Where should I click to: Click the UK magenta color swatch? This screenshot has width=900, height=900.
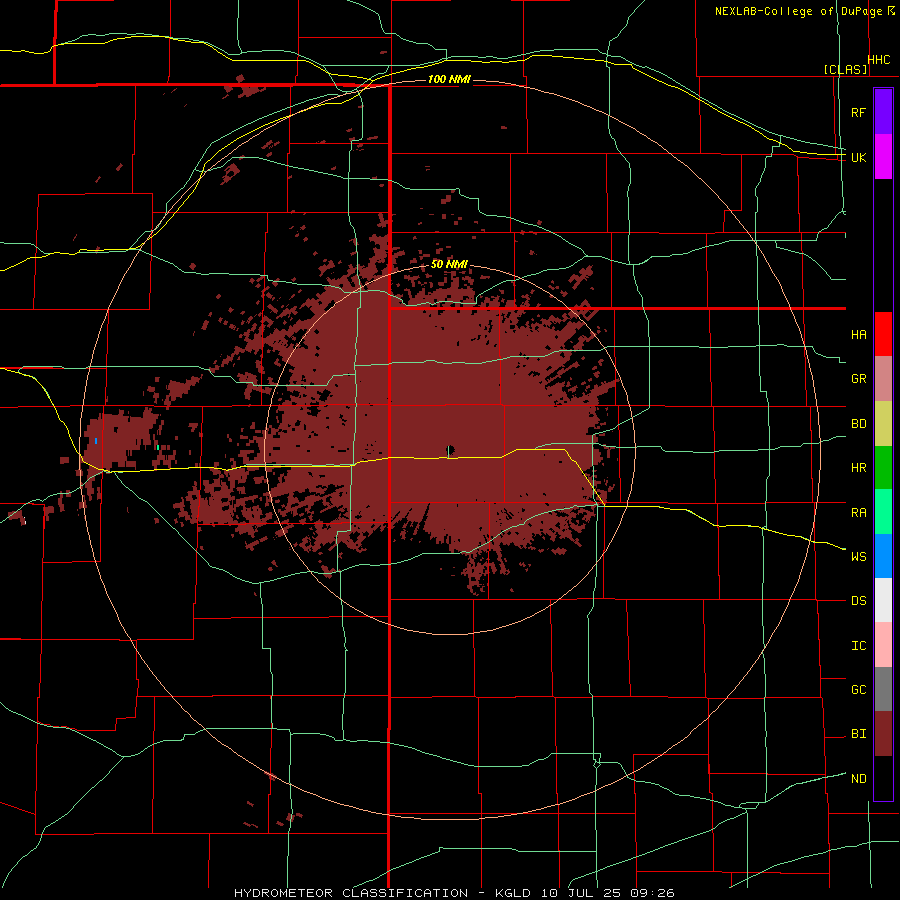pos(883,157)
